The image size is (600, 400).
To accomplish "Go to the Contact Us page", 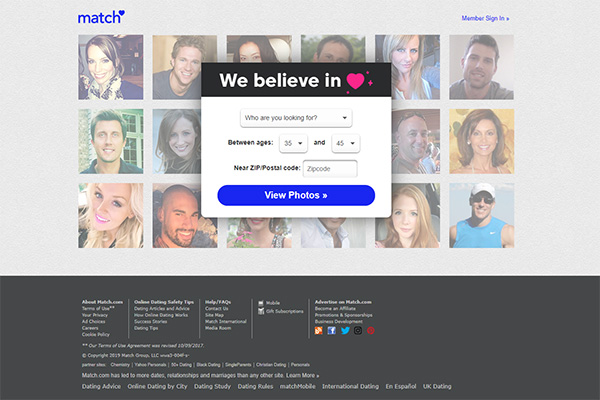I will pos(217,309).
